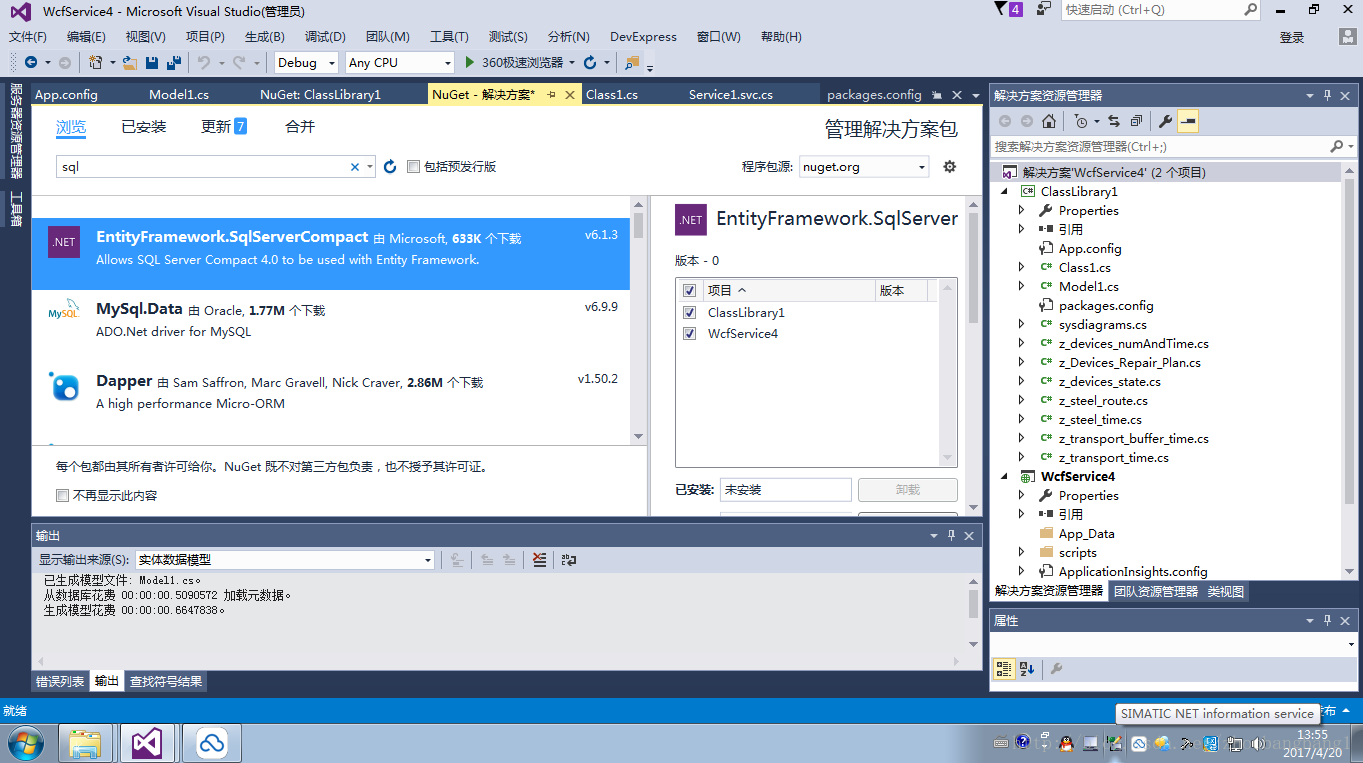Image resolution: width=1363 pixels, height=763 pixels.
Task: Toggle the highlighted Preview Selected Items icon
Action: point(1188,121)
